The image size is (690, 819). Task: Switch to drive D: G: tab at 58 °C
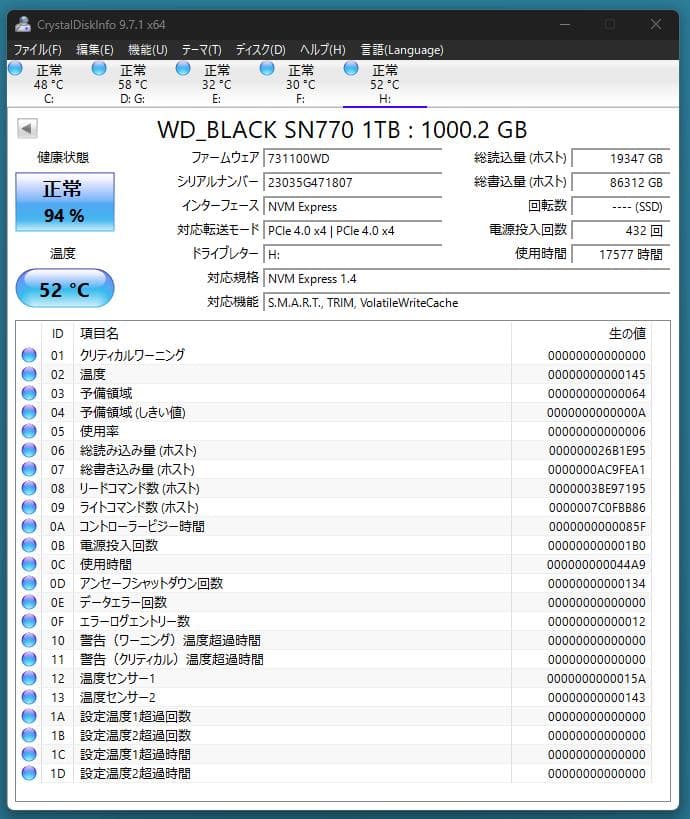click(x=133, y=84)
